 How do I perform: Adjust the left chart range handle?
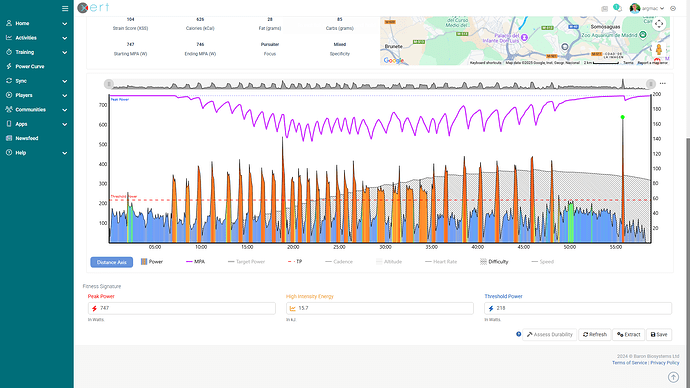[109, 84]
